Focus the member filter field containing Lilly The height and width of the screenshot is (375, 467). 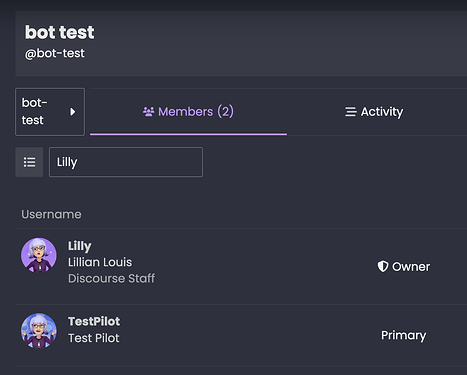pos(126,162)
